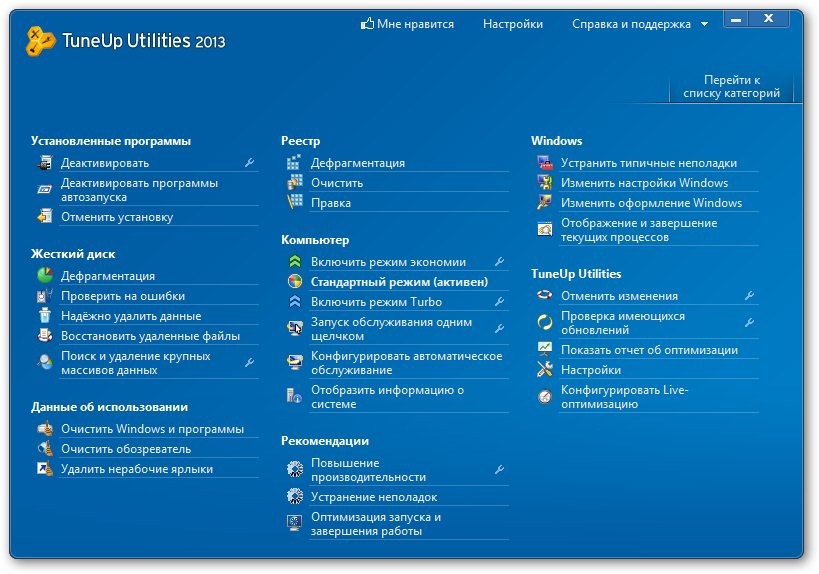Click the Проверить на ошибки icon
This screenshot has width=819, height=574.
click(45, 296)
